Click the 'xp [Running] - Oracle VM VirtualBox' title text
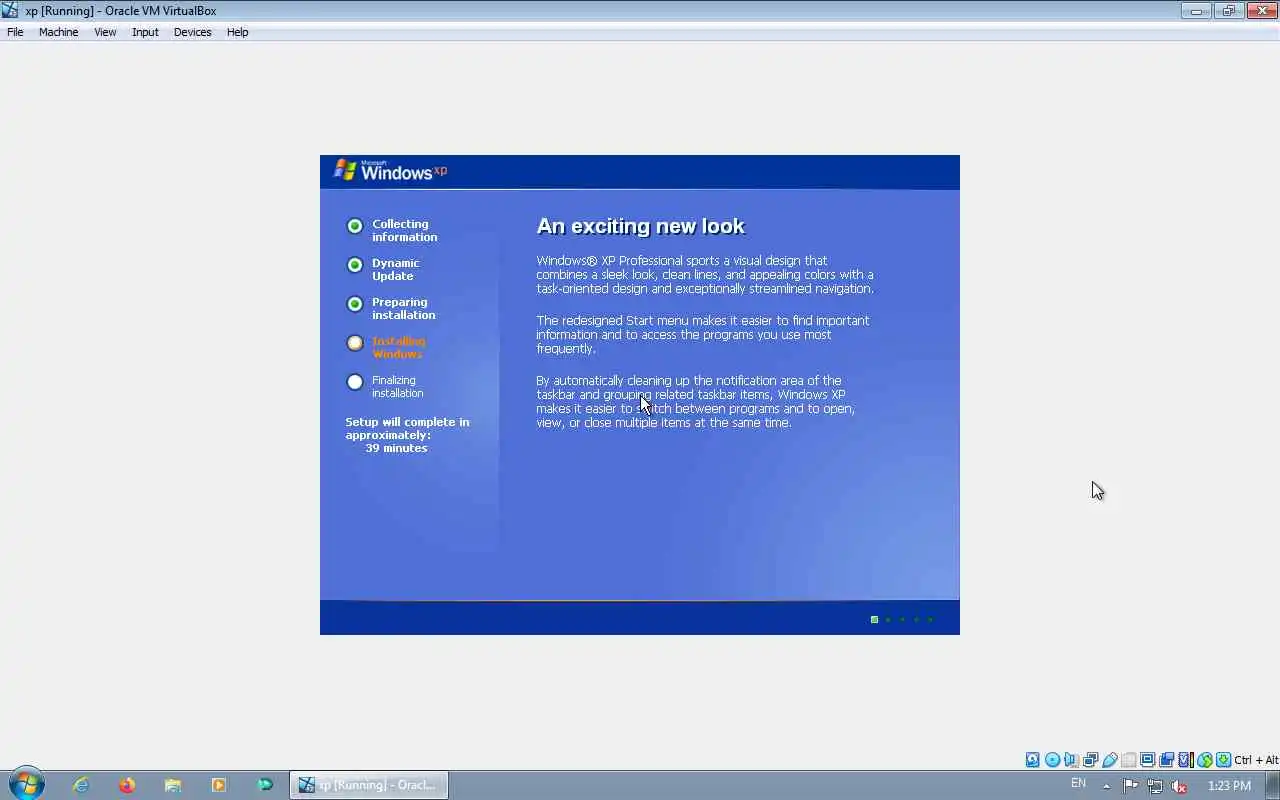 pyautogui.click(x=121, y=11)
